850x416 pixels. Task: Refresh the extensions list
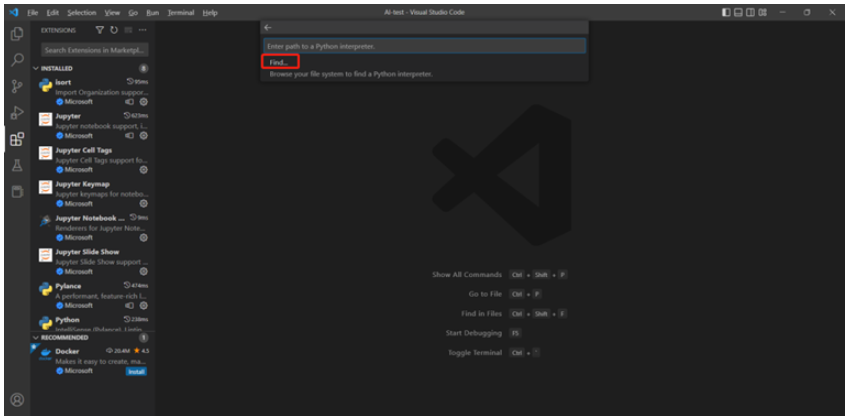point(114,30)
